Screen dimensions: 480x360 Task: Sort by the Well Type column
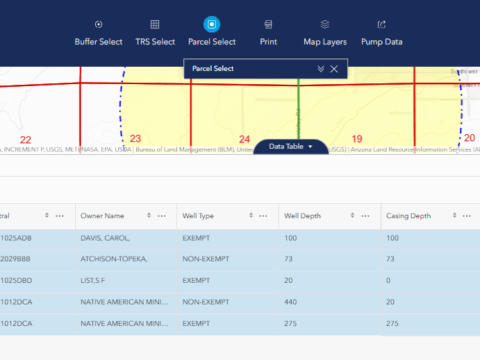pos(251,215)
